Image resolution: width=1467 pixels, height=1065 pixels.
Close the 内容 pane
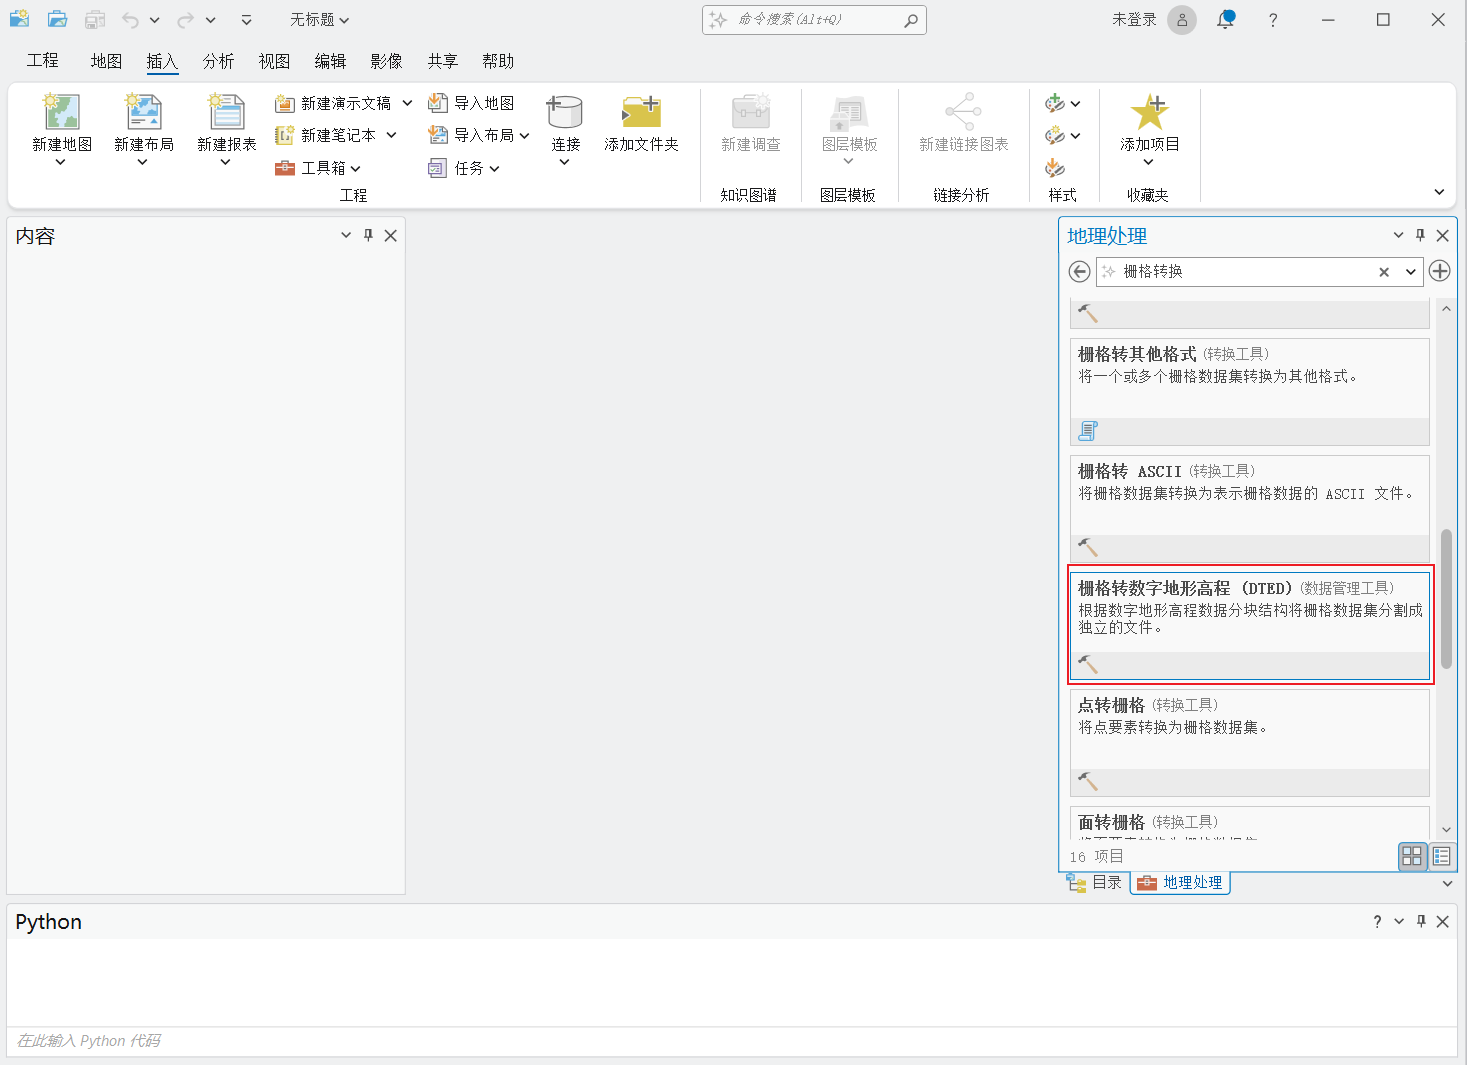click(x=391, y=235)
